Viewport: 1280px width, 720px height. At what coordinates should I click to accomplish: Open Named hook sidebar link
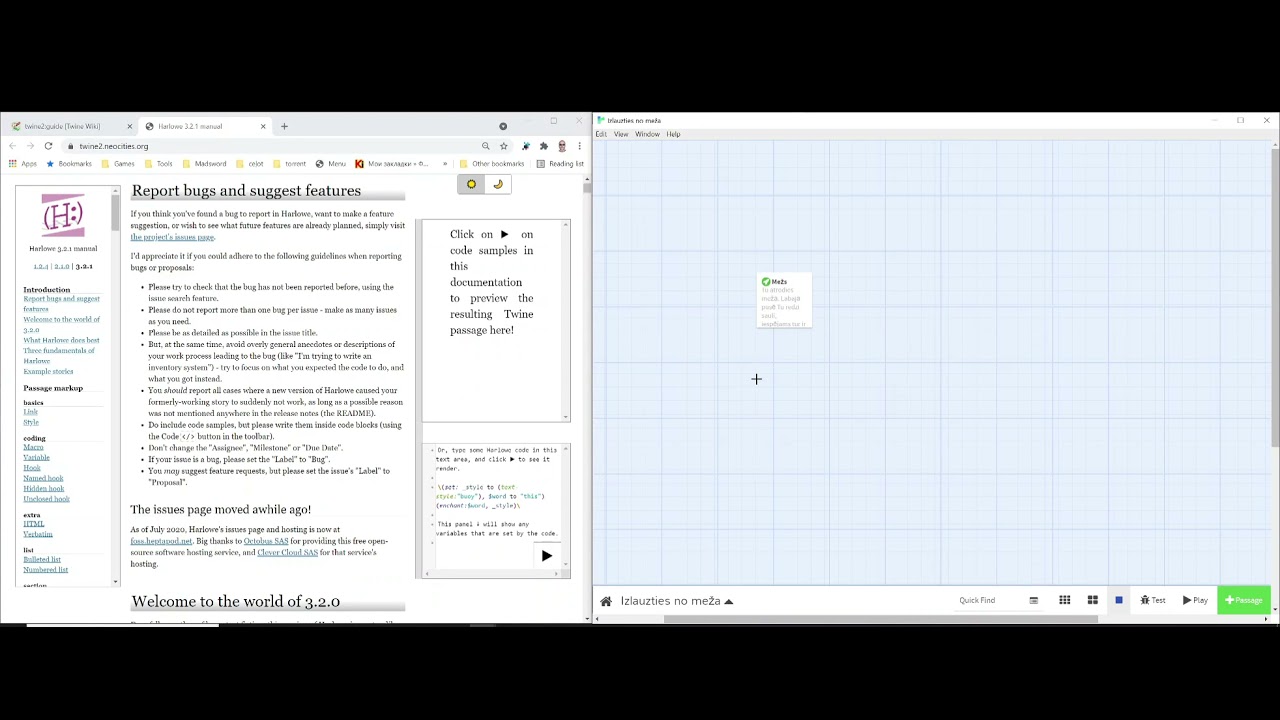click(43, 479)
